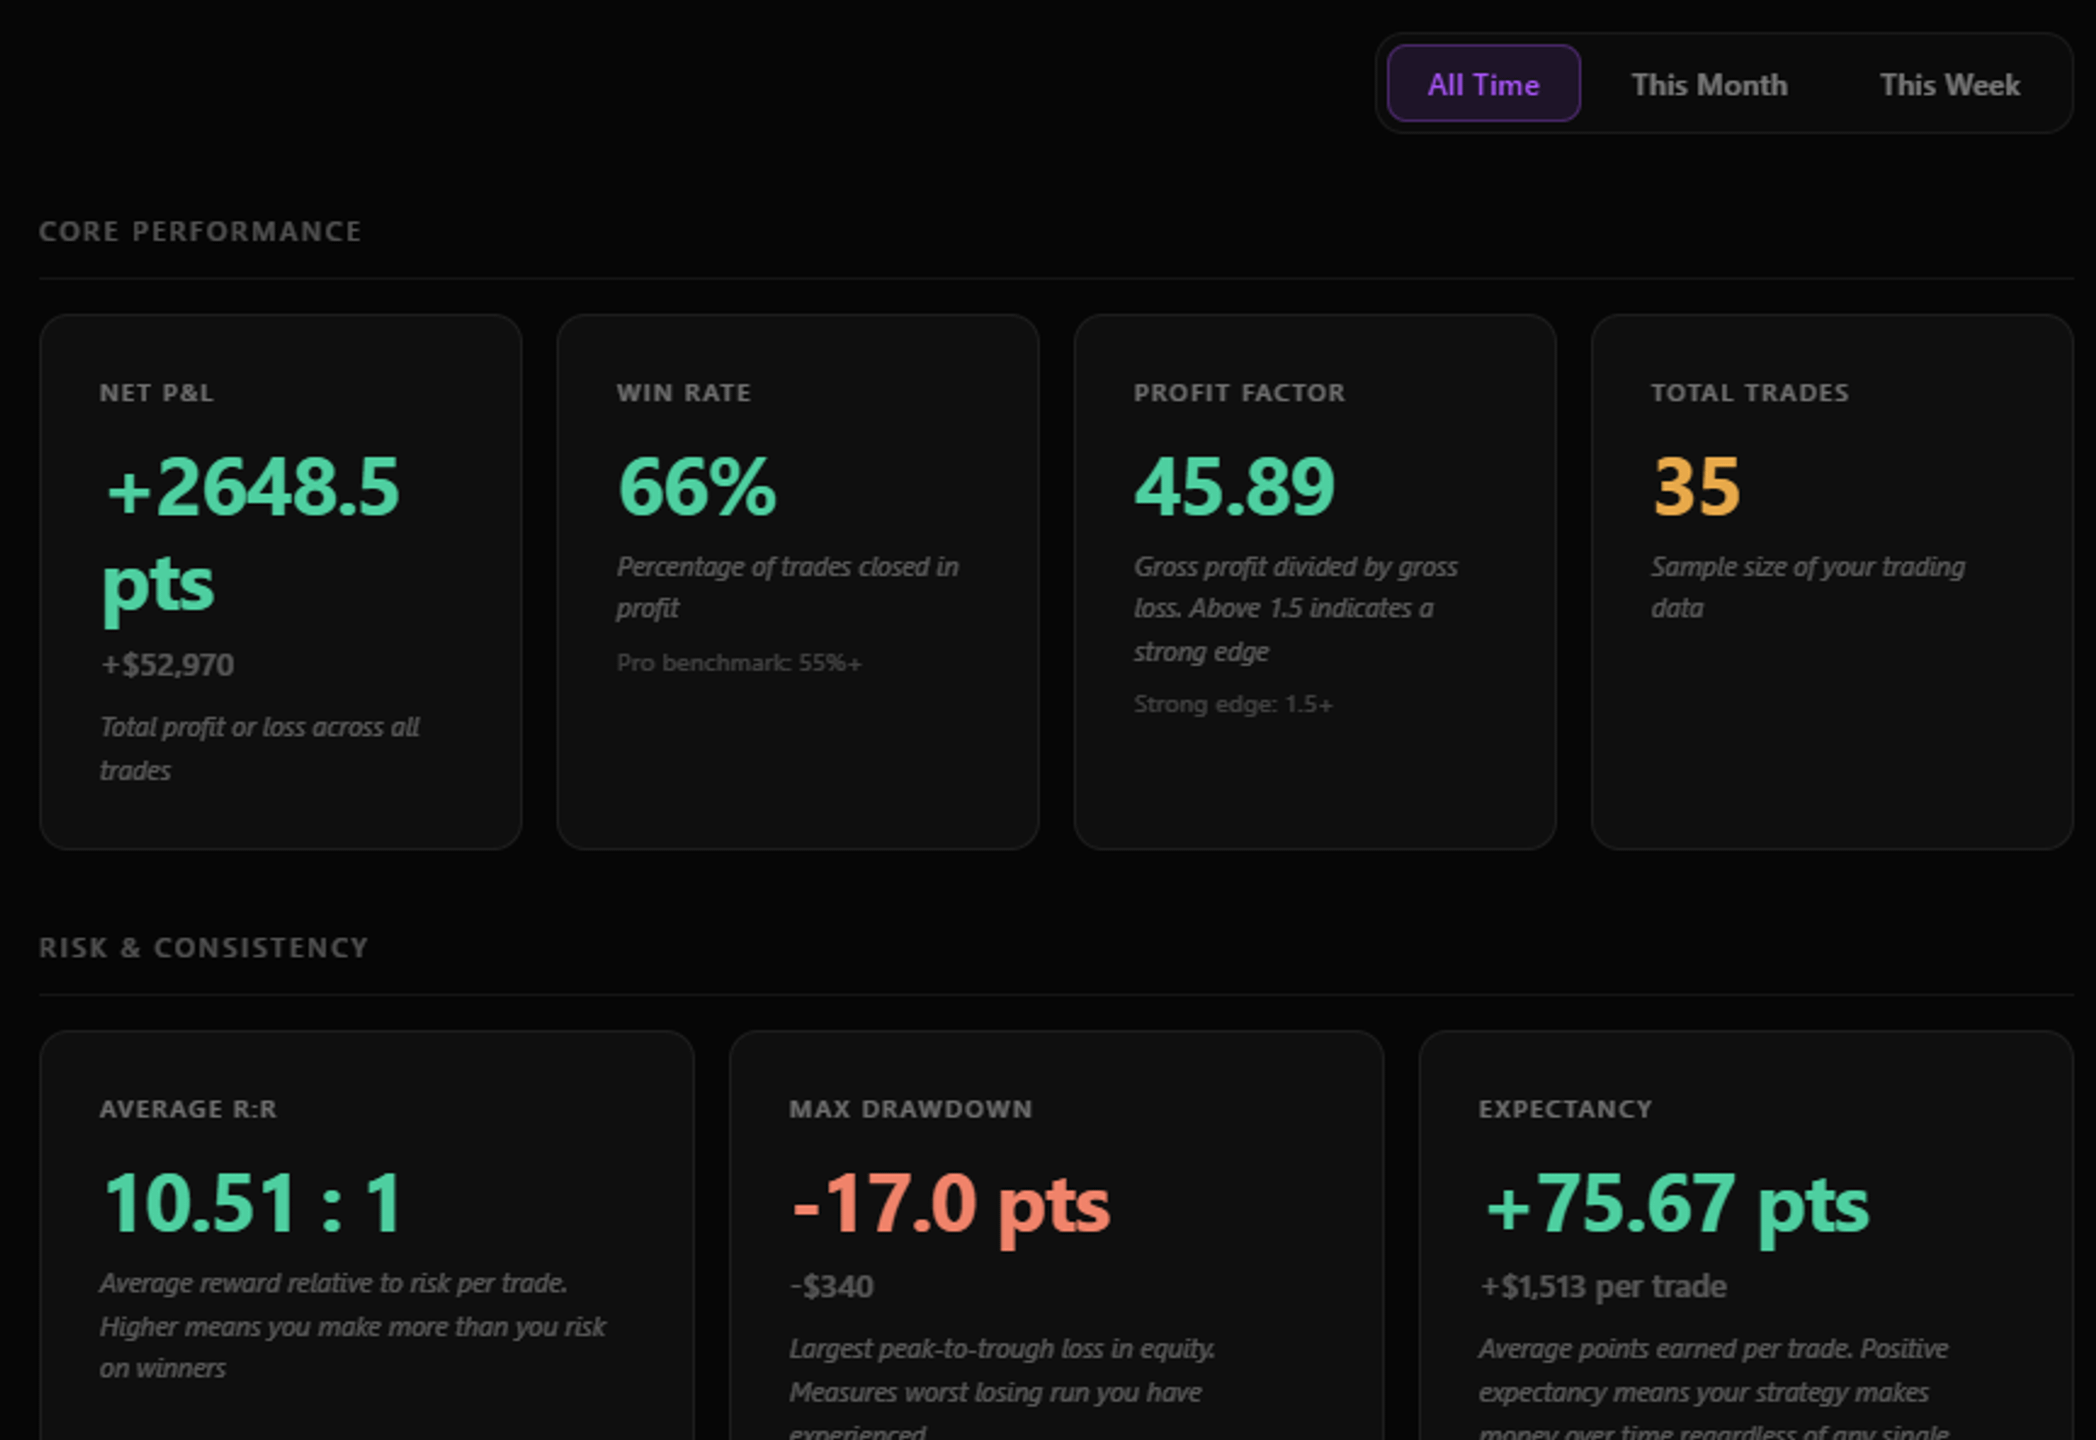Click the +$1,513 per trade text
The width and height of the screenshot is (2096, 1440).
click(x=1603, y=1286)
